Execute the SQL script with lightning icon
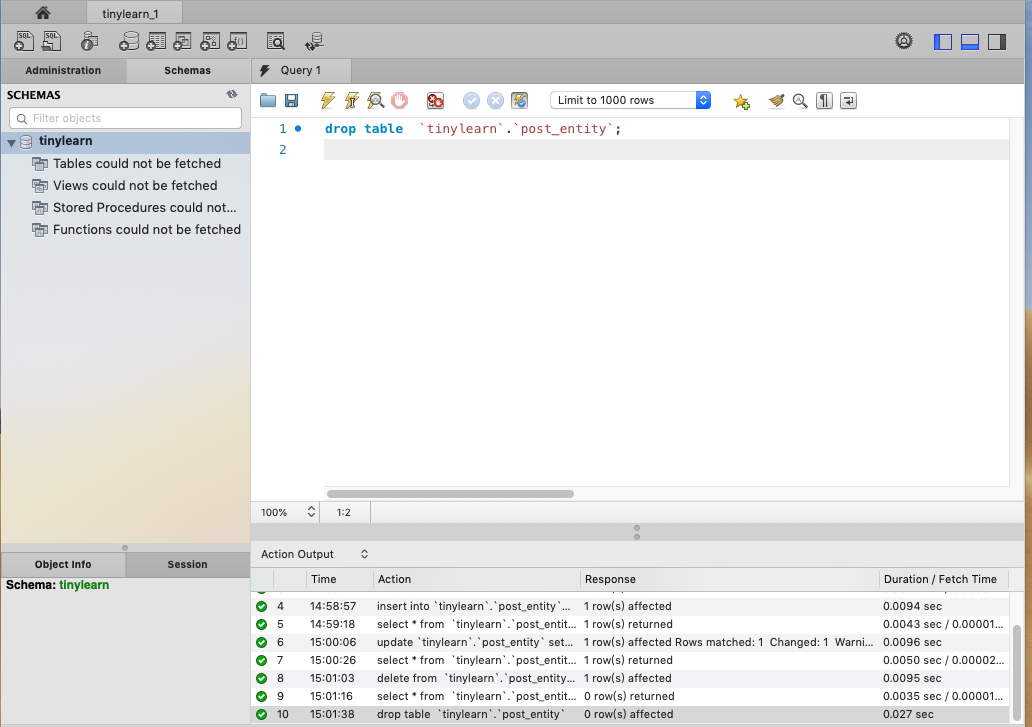Image resolution: width=1032 pixels, height=727 pixels. (327, 101)
